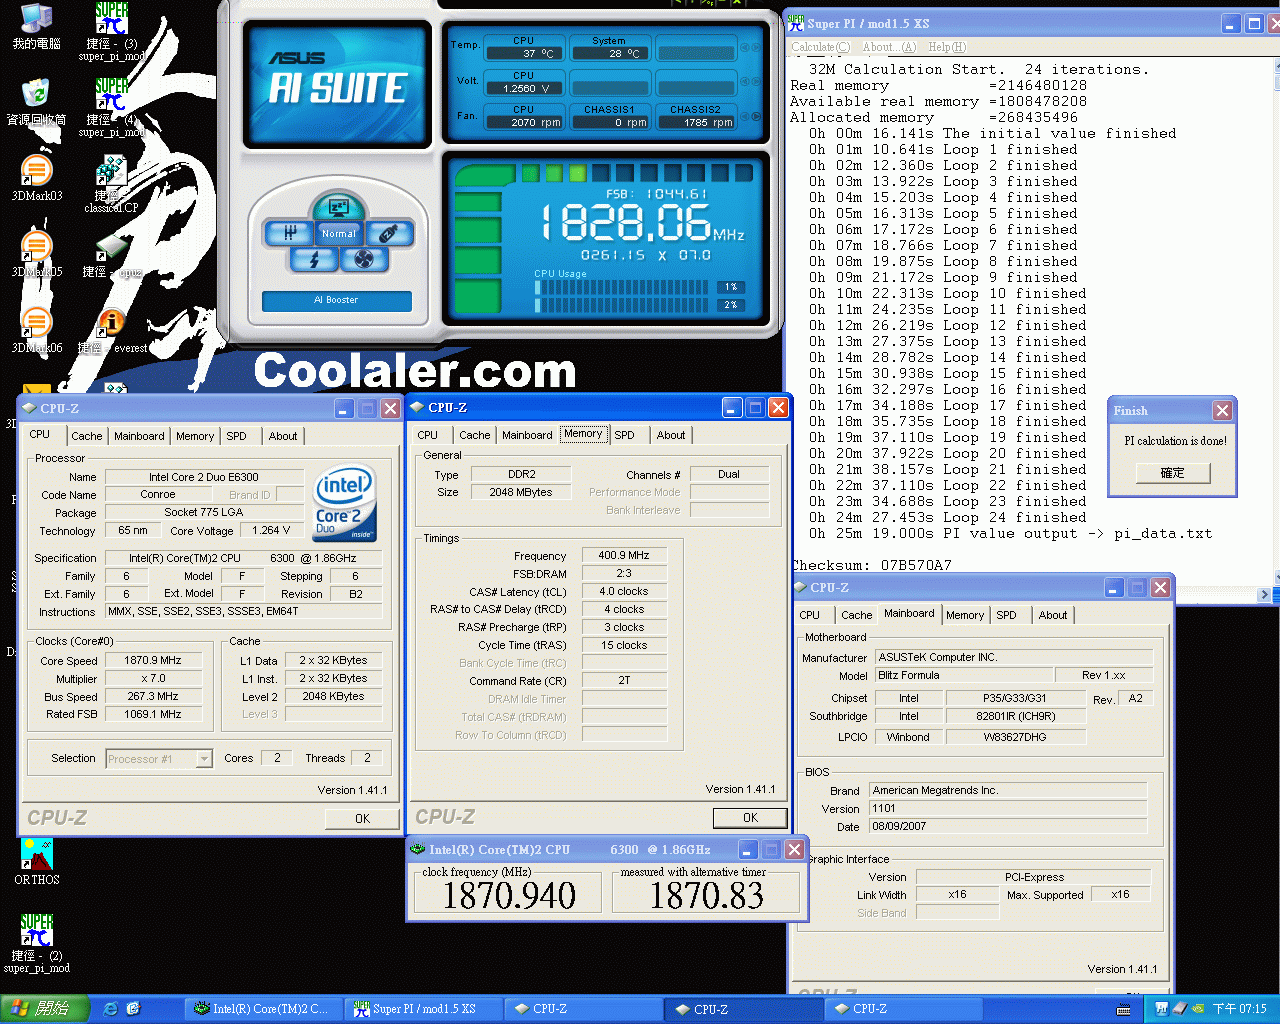
Task: Click the Core Voltage value 1.264 V
Action: coord(271,531)
